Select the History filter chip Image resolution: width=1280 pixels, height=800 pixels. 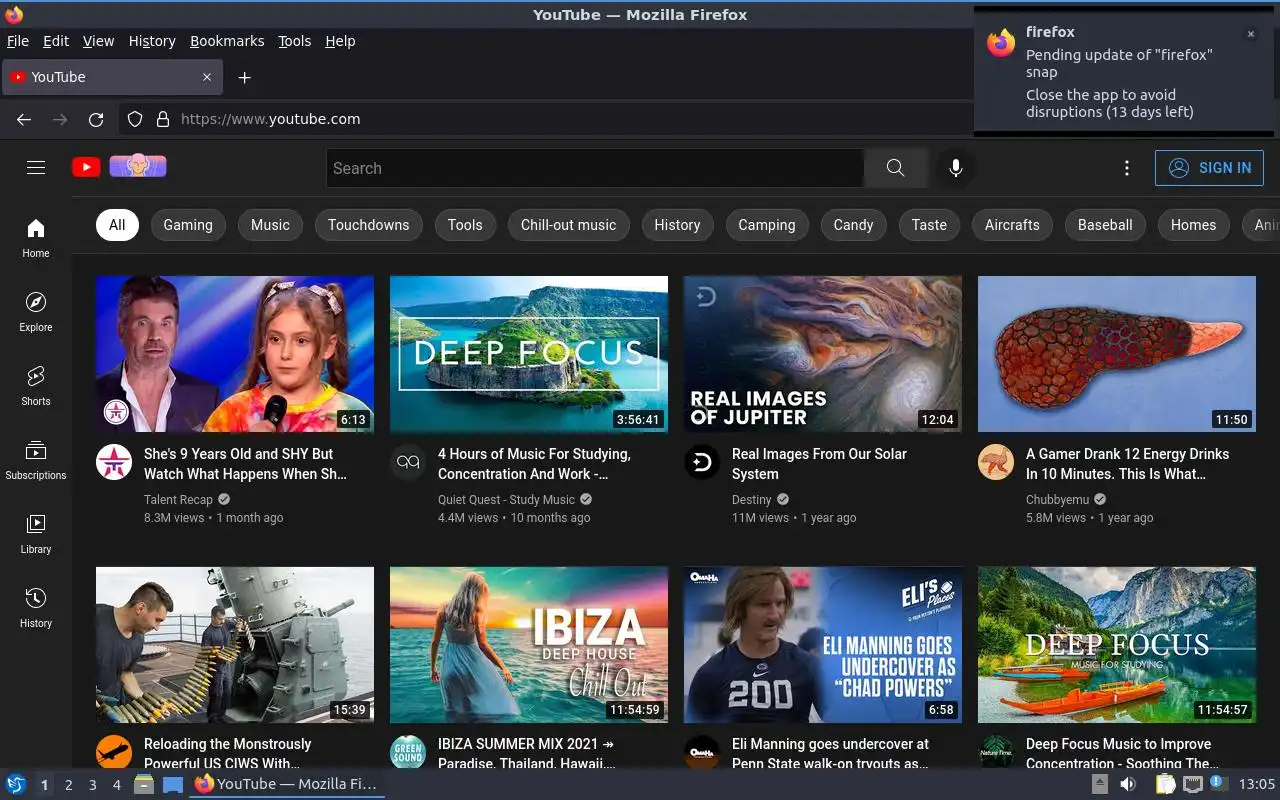click(677, 225)
